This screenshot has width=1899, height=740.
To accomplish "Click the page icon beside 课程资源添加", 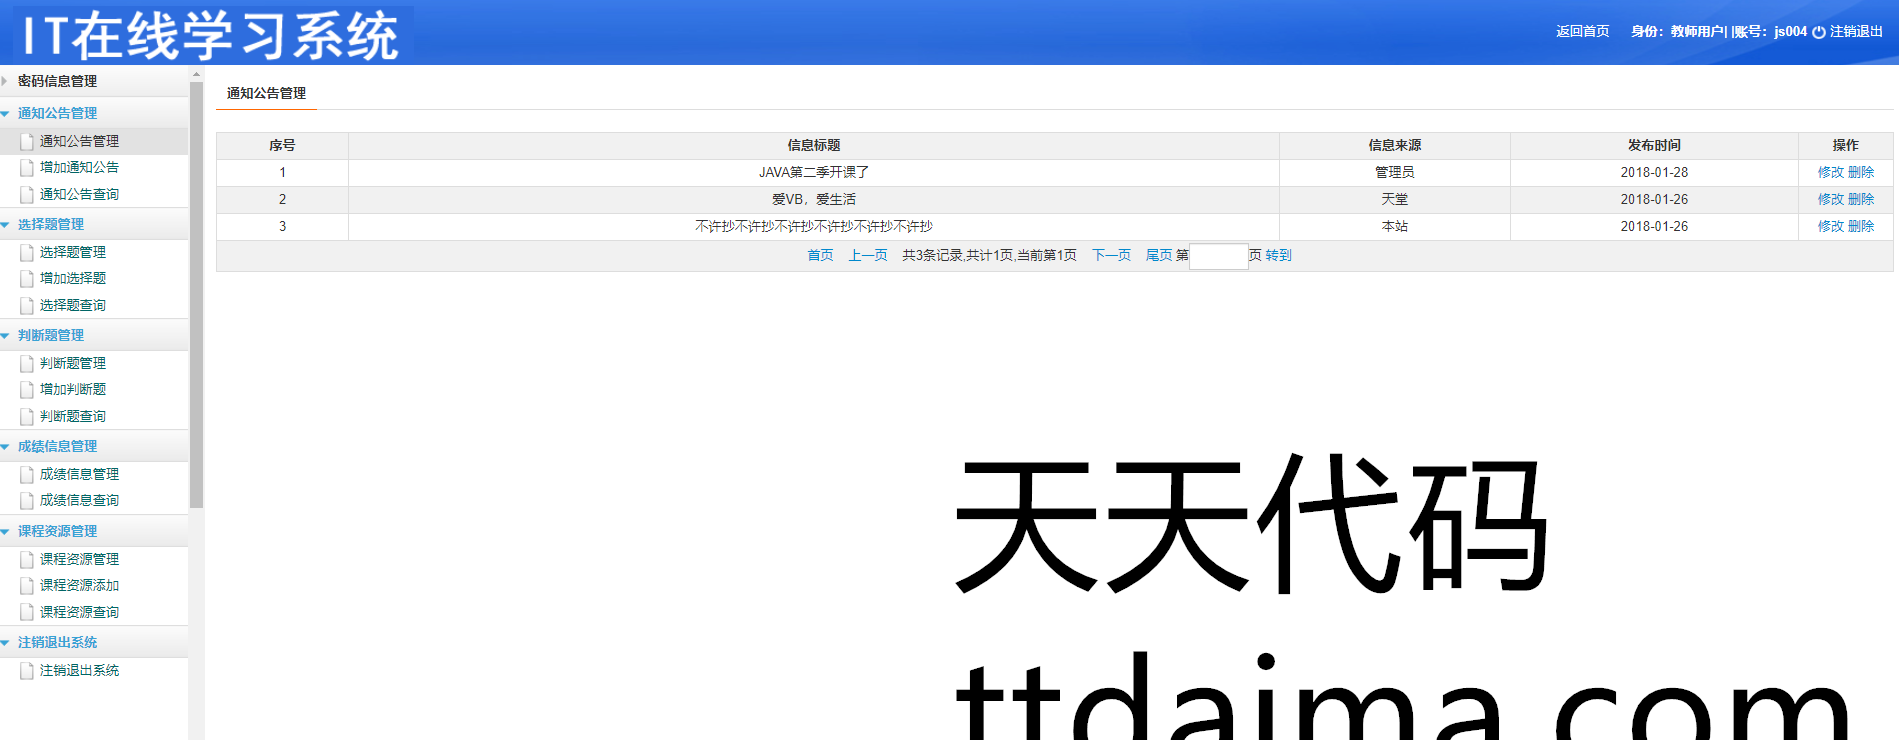I will tap(27, 586).
